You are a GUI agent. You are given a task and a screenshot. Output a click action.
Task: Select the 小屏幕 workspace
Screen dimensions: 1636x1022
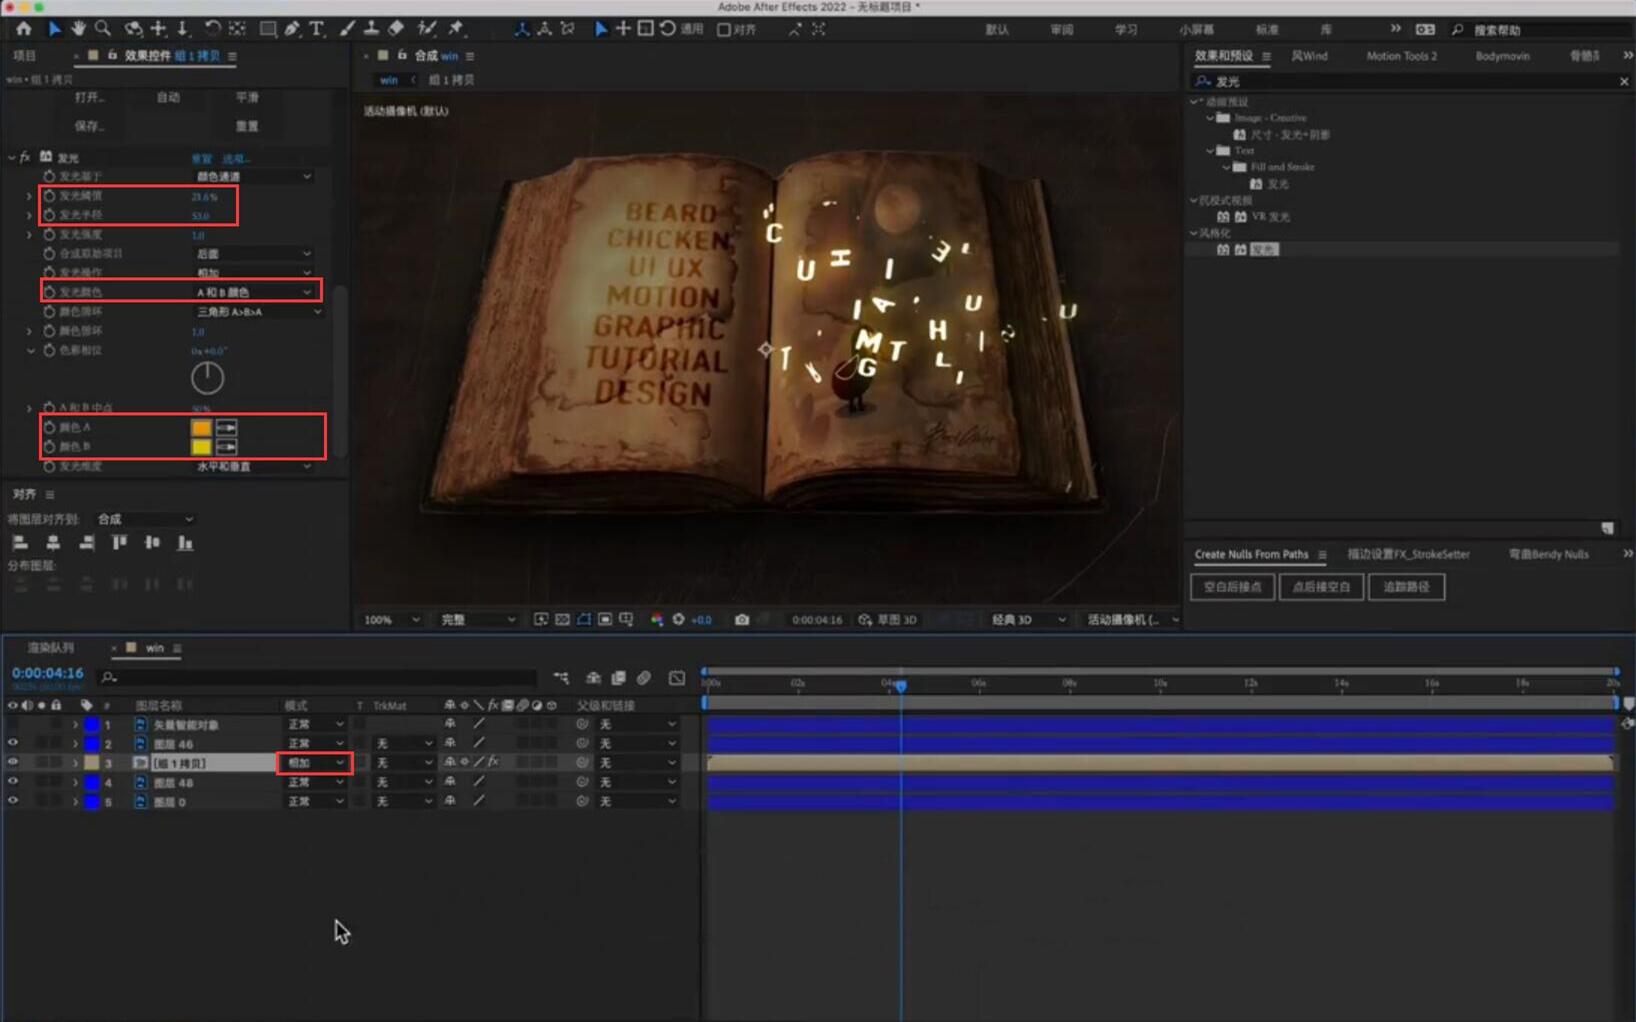pyautogui.click(x=1196, y=30)
